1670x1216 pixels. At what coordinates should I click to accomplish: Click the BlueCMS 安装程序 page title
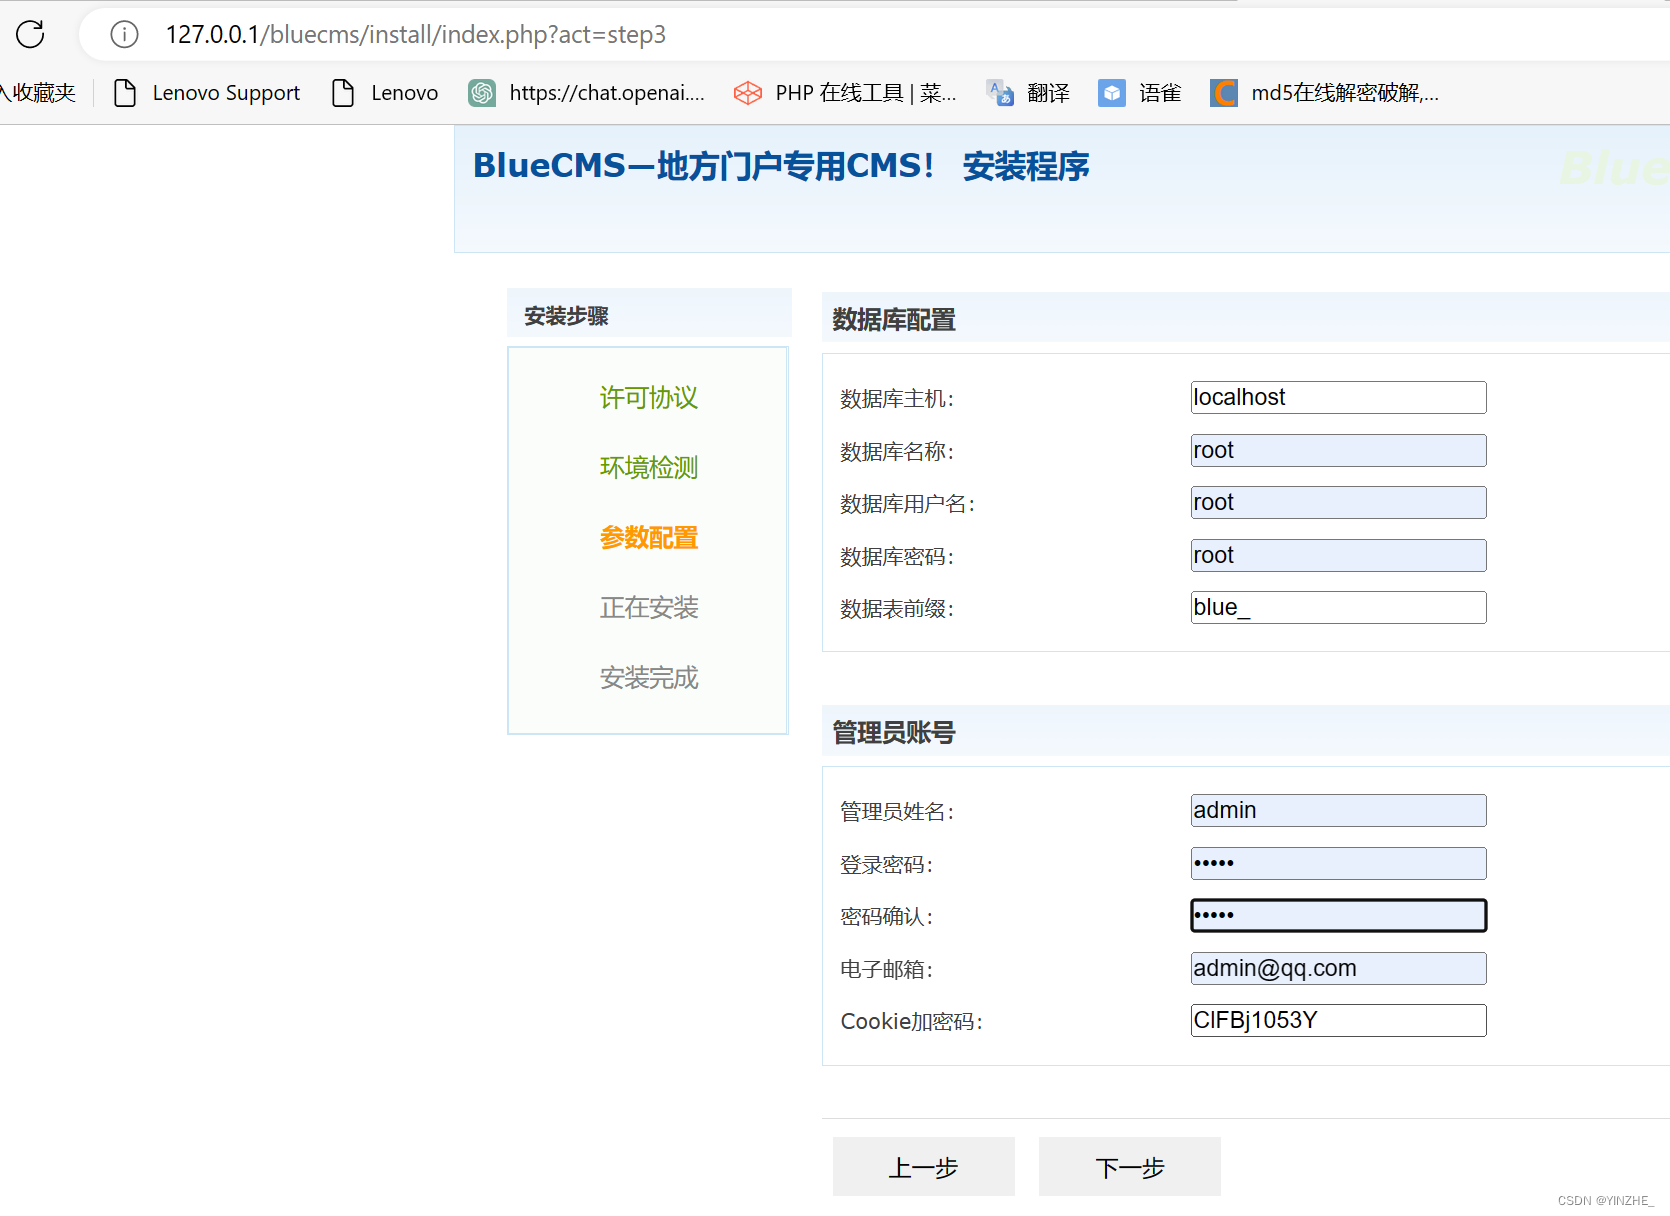pyautogui.click(x=781, y=166)
